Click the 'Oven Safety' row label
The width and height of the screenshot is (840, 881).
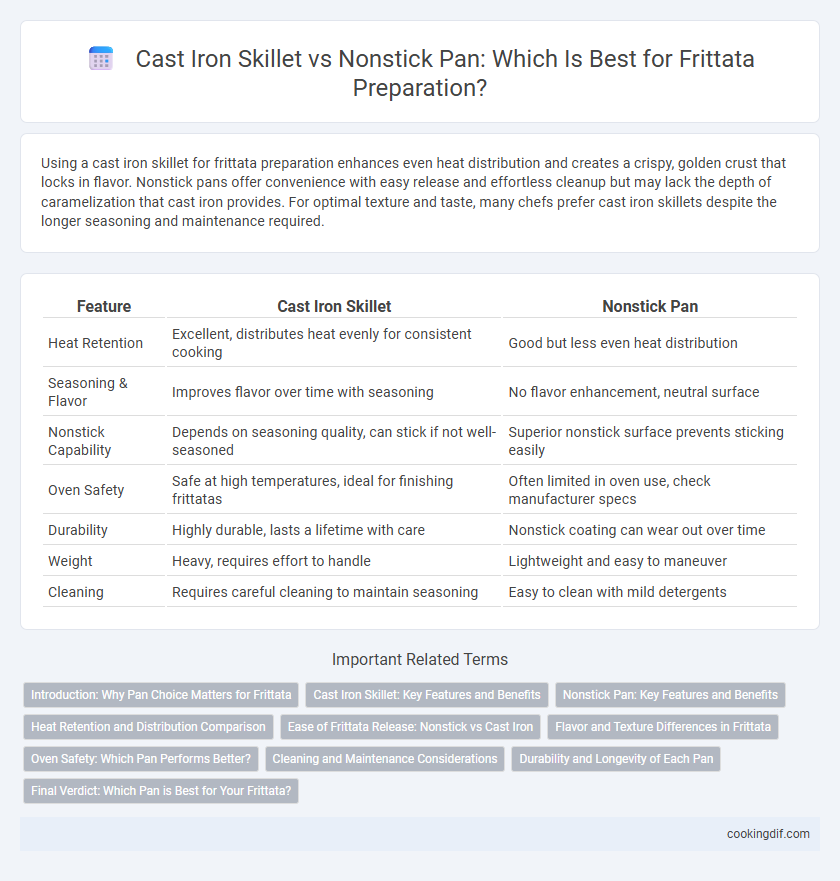[86, 490]
